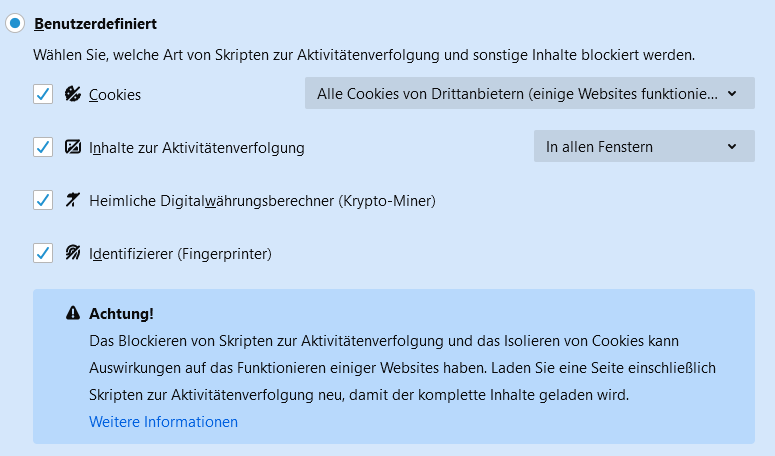Toggle the Identifizierer (Fingerprinter) checkbox
775x456 pixels.
43,253
